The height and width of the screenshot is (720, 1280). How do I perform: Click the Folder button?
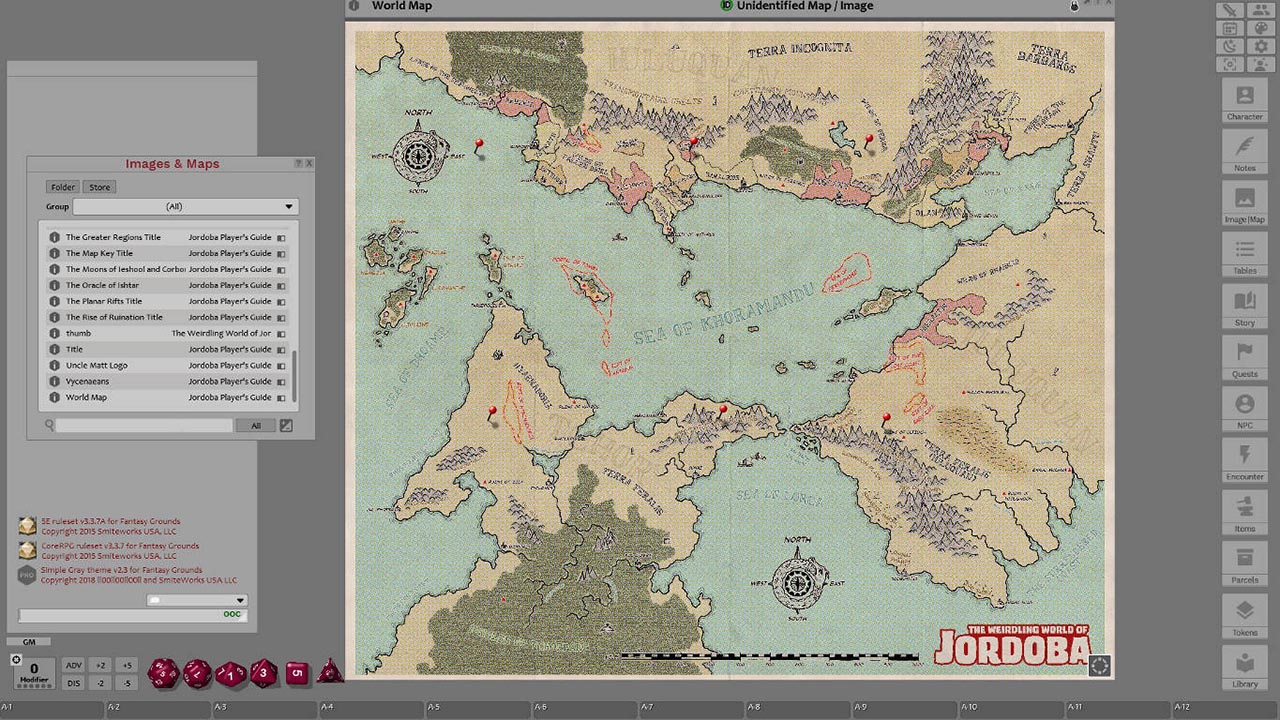pos(63,187)
